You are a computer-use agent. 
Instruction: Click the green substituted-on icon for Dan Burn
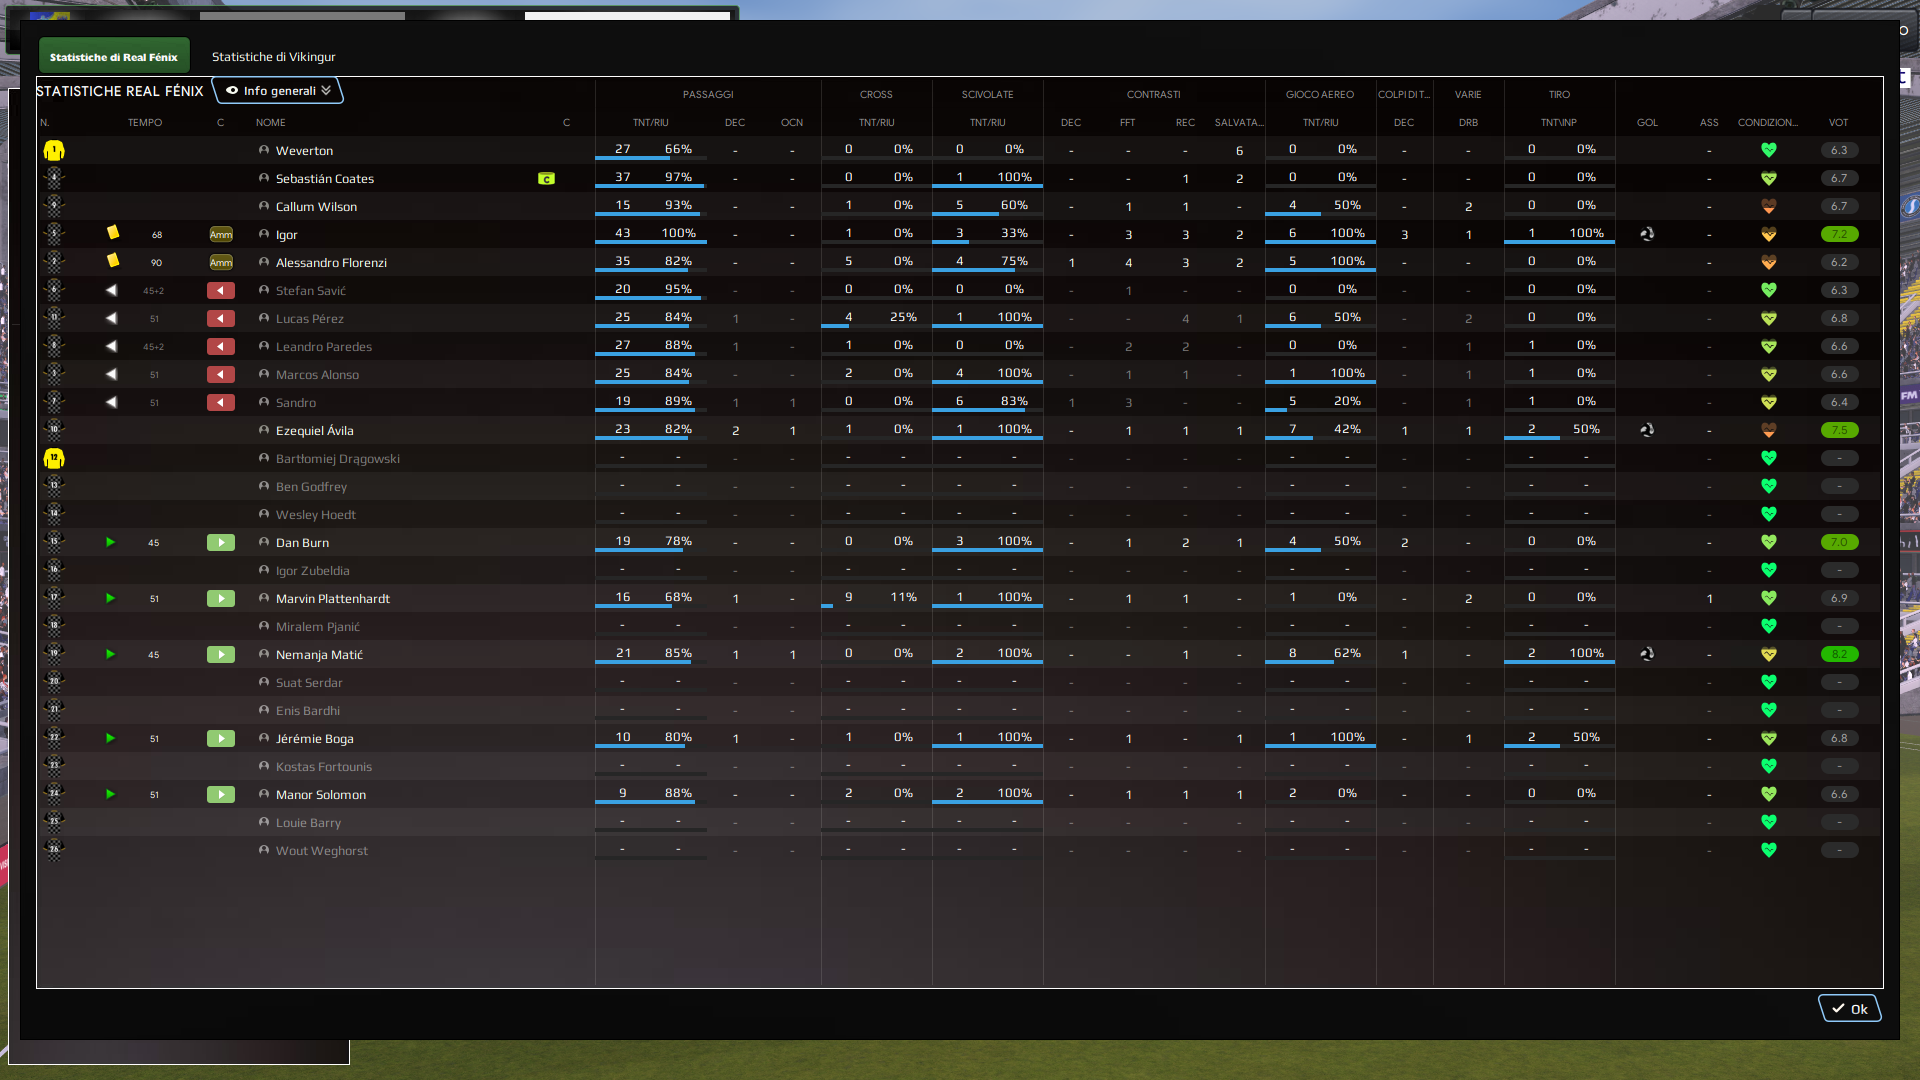point(221,543)
